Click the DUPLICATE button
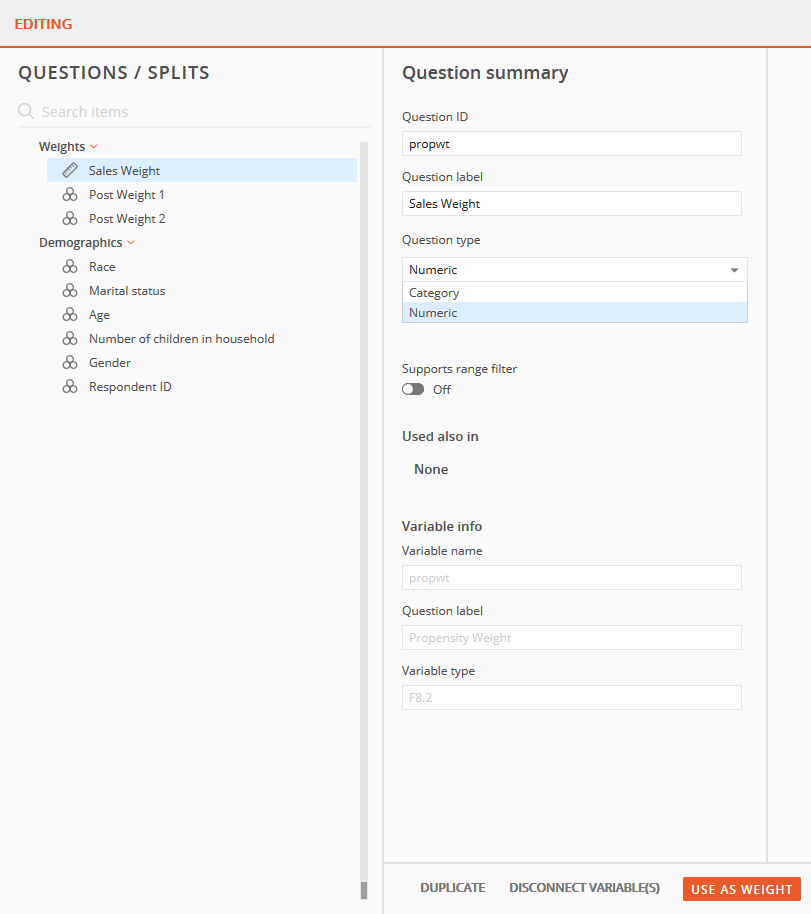811x914 pixels. pyautogui.click(x=452, y=888)
